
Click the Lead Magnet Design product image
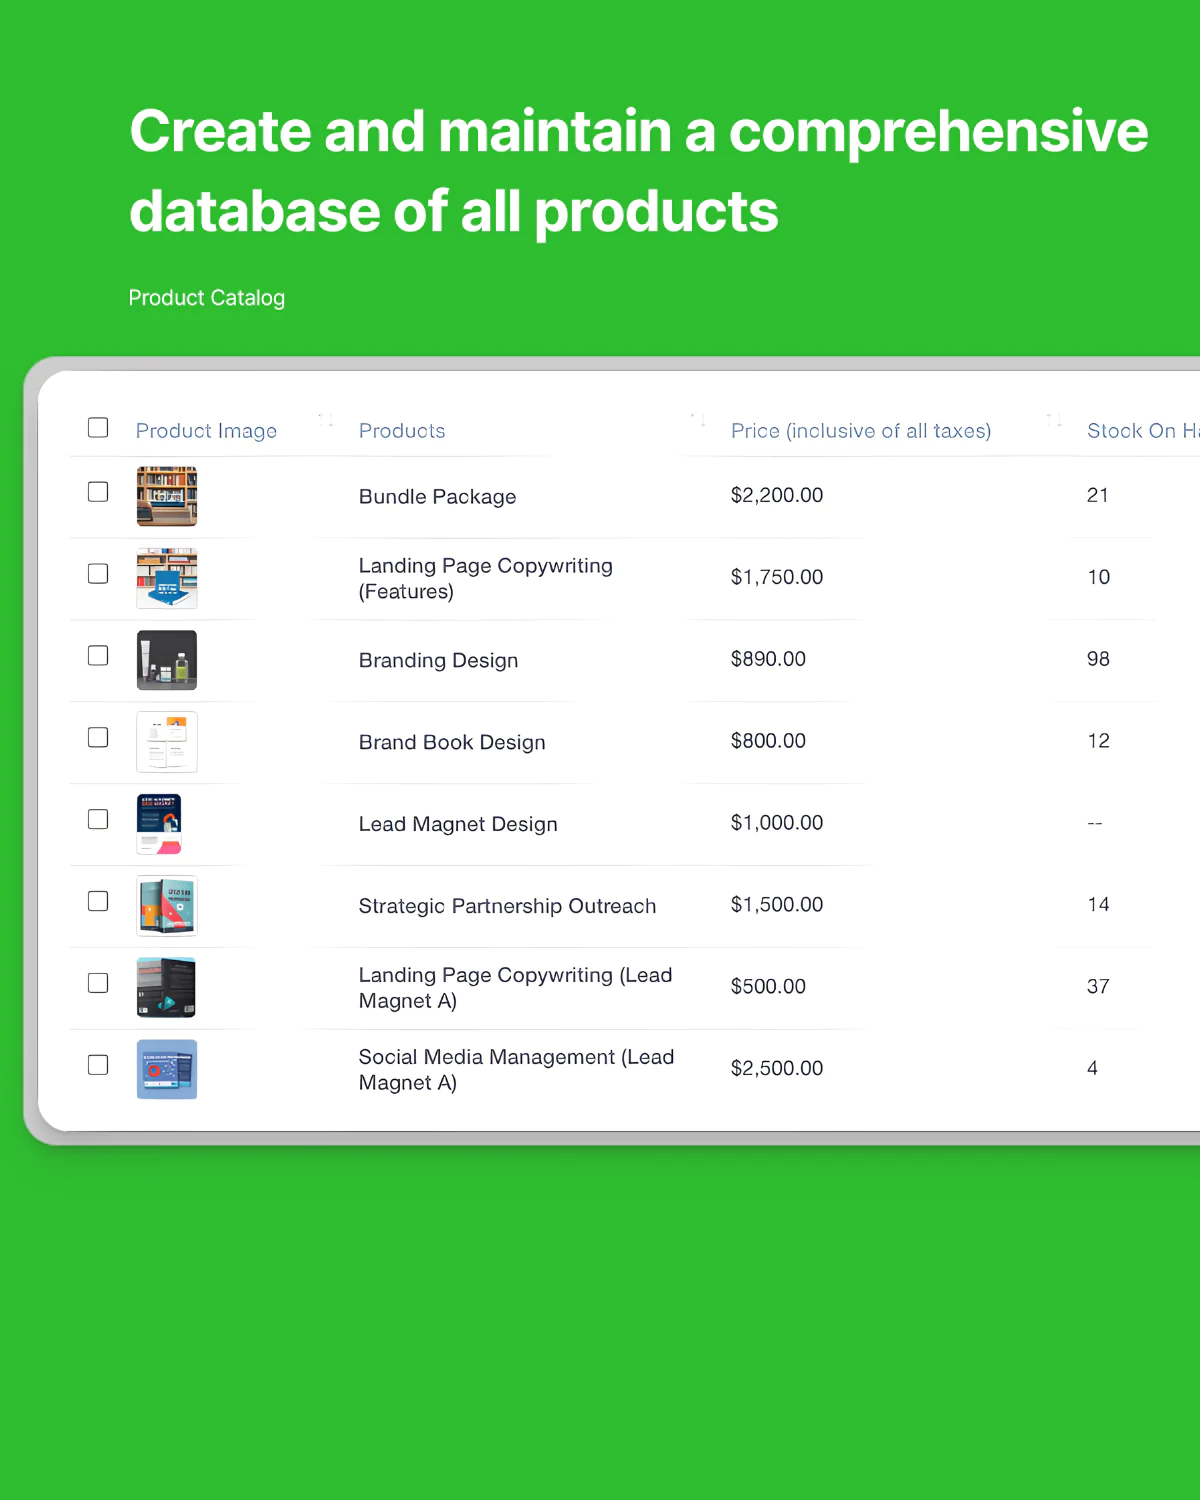160,824
